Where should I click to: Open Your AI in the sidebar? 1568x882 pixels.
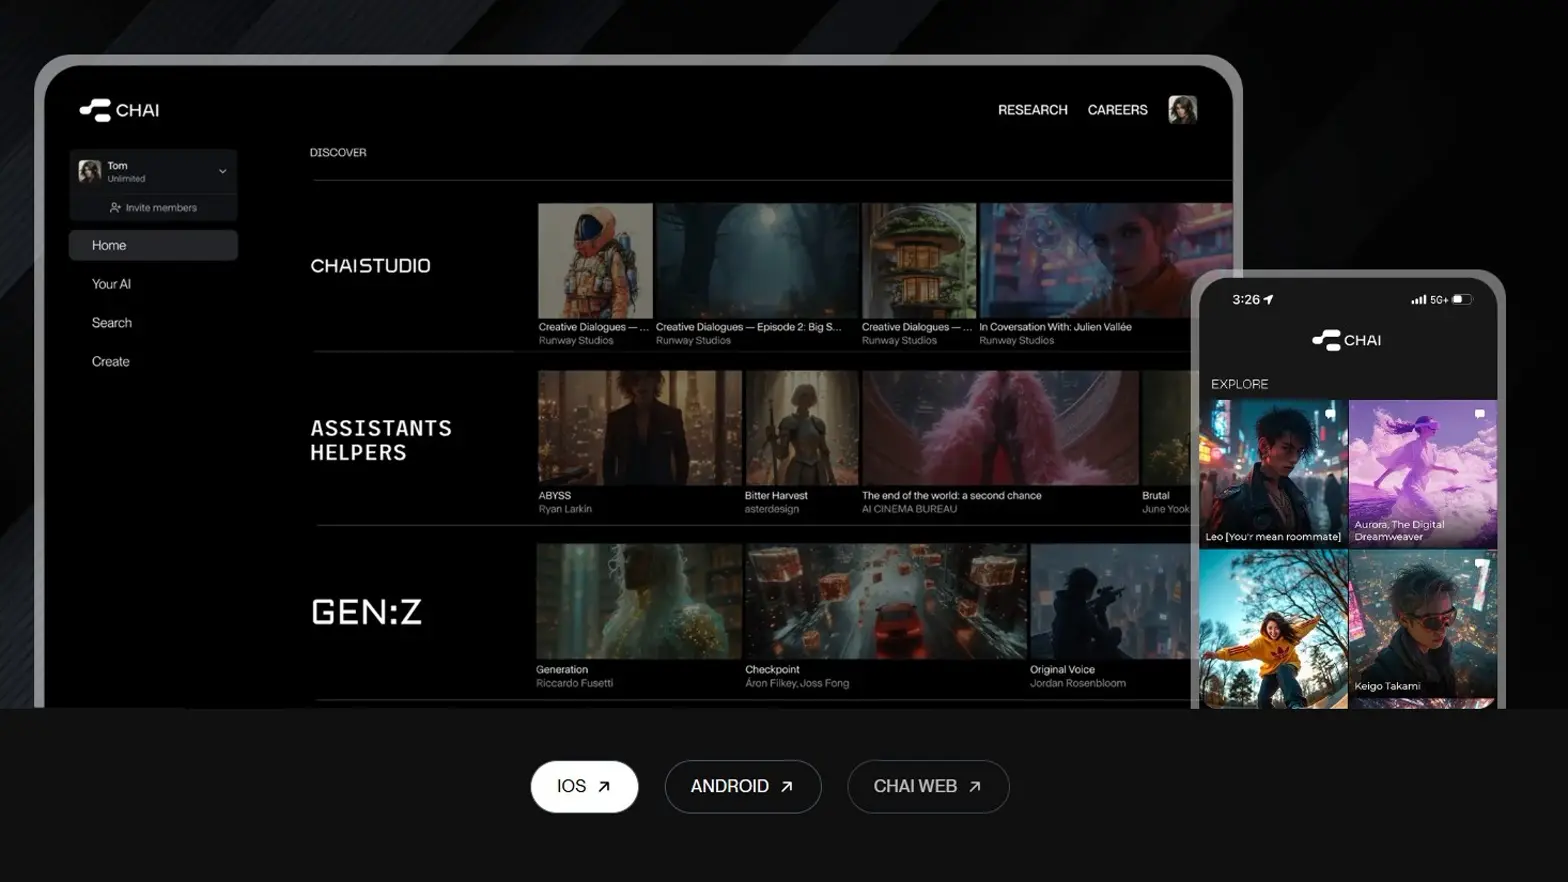tap(111, 284)
